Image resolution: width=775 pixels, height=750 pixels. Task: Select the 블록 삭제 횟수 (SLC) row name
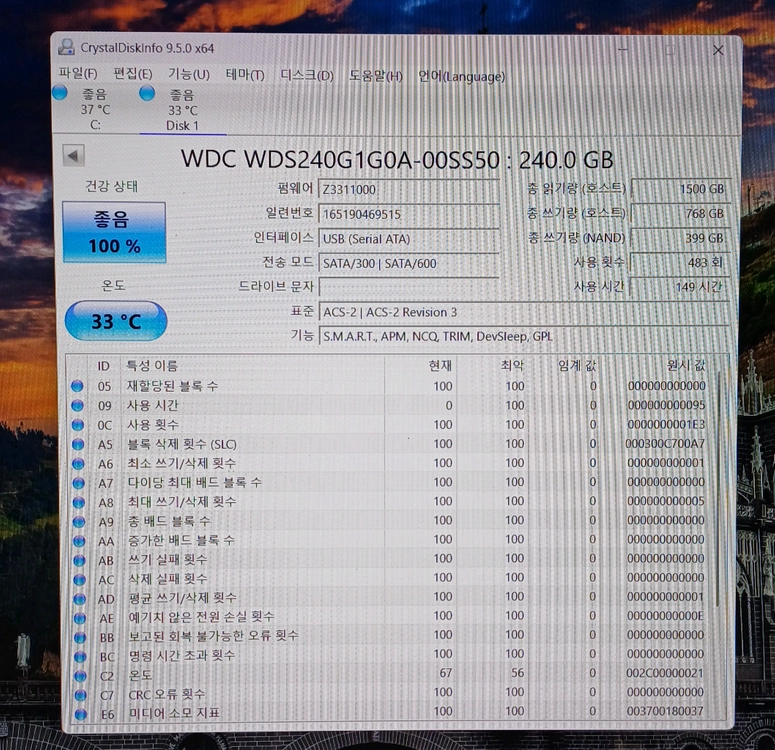click(182, 444)
